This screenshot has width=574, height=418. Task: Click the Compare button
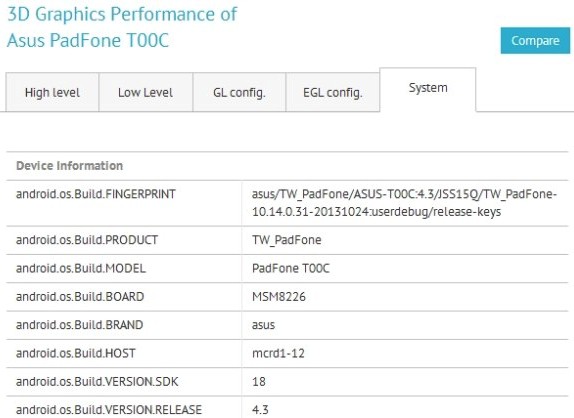(x=535, y=41)
